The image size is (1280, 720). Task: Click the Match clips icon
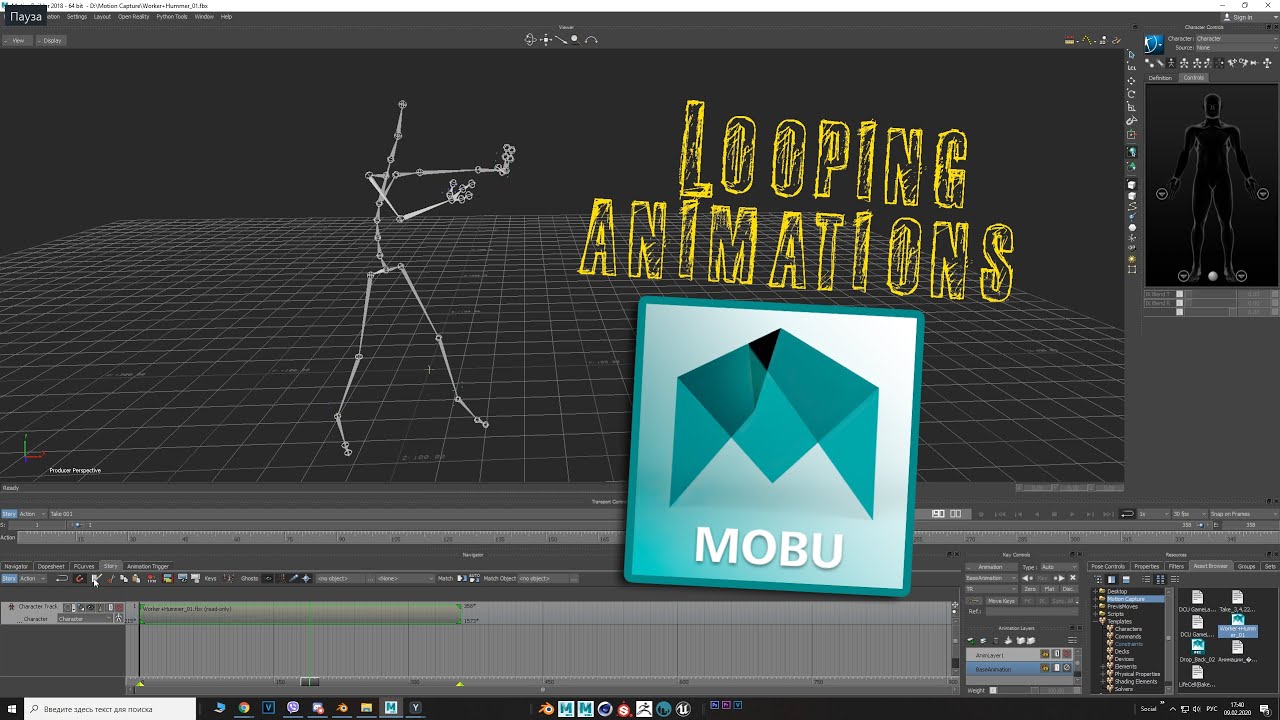tap(461, 578)
